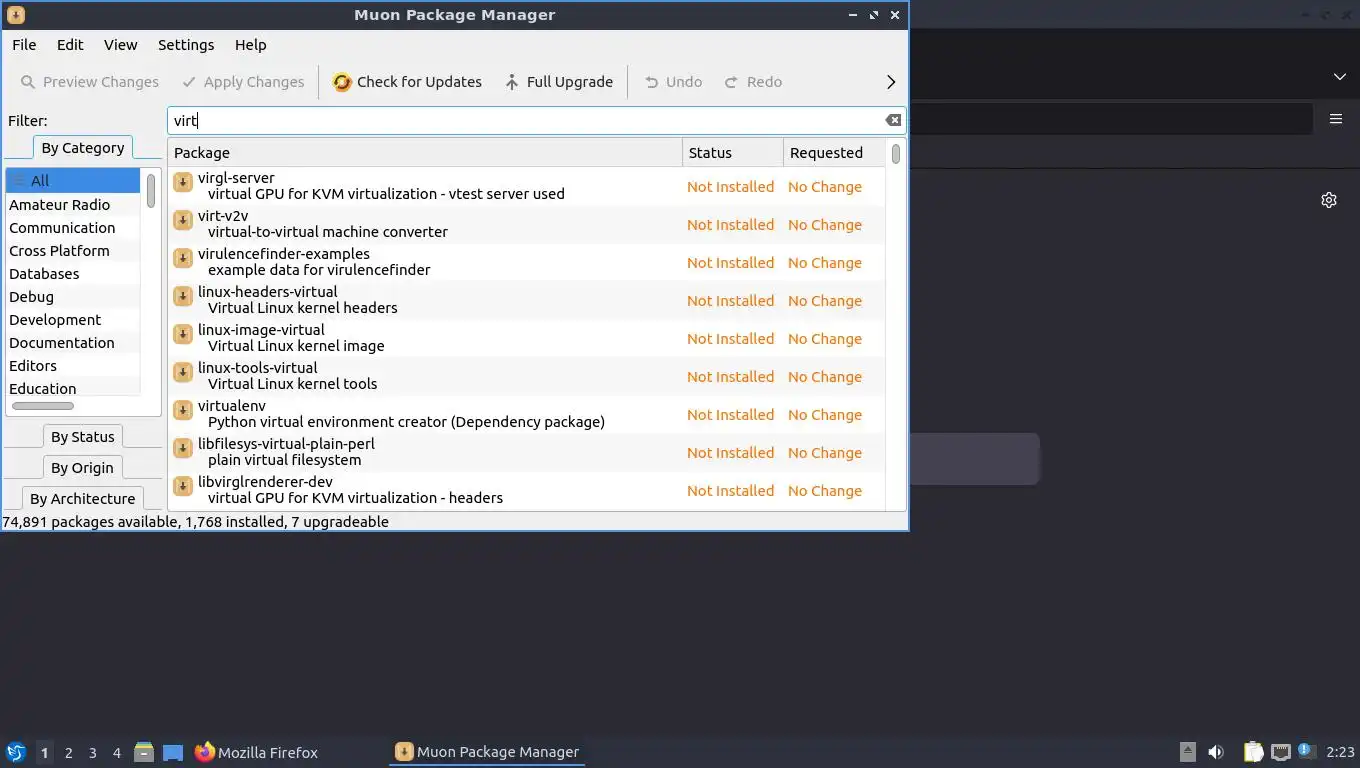The image size is (1360, 768).
Task: Click No Change for linux-image-virtual
Action: point(825,339)
